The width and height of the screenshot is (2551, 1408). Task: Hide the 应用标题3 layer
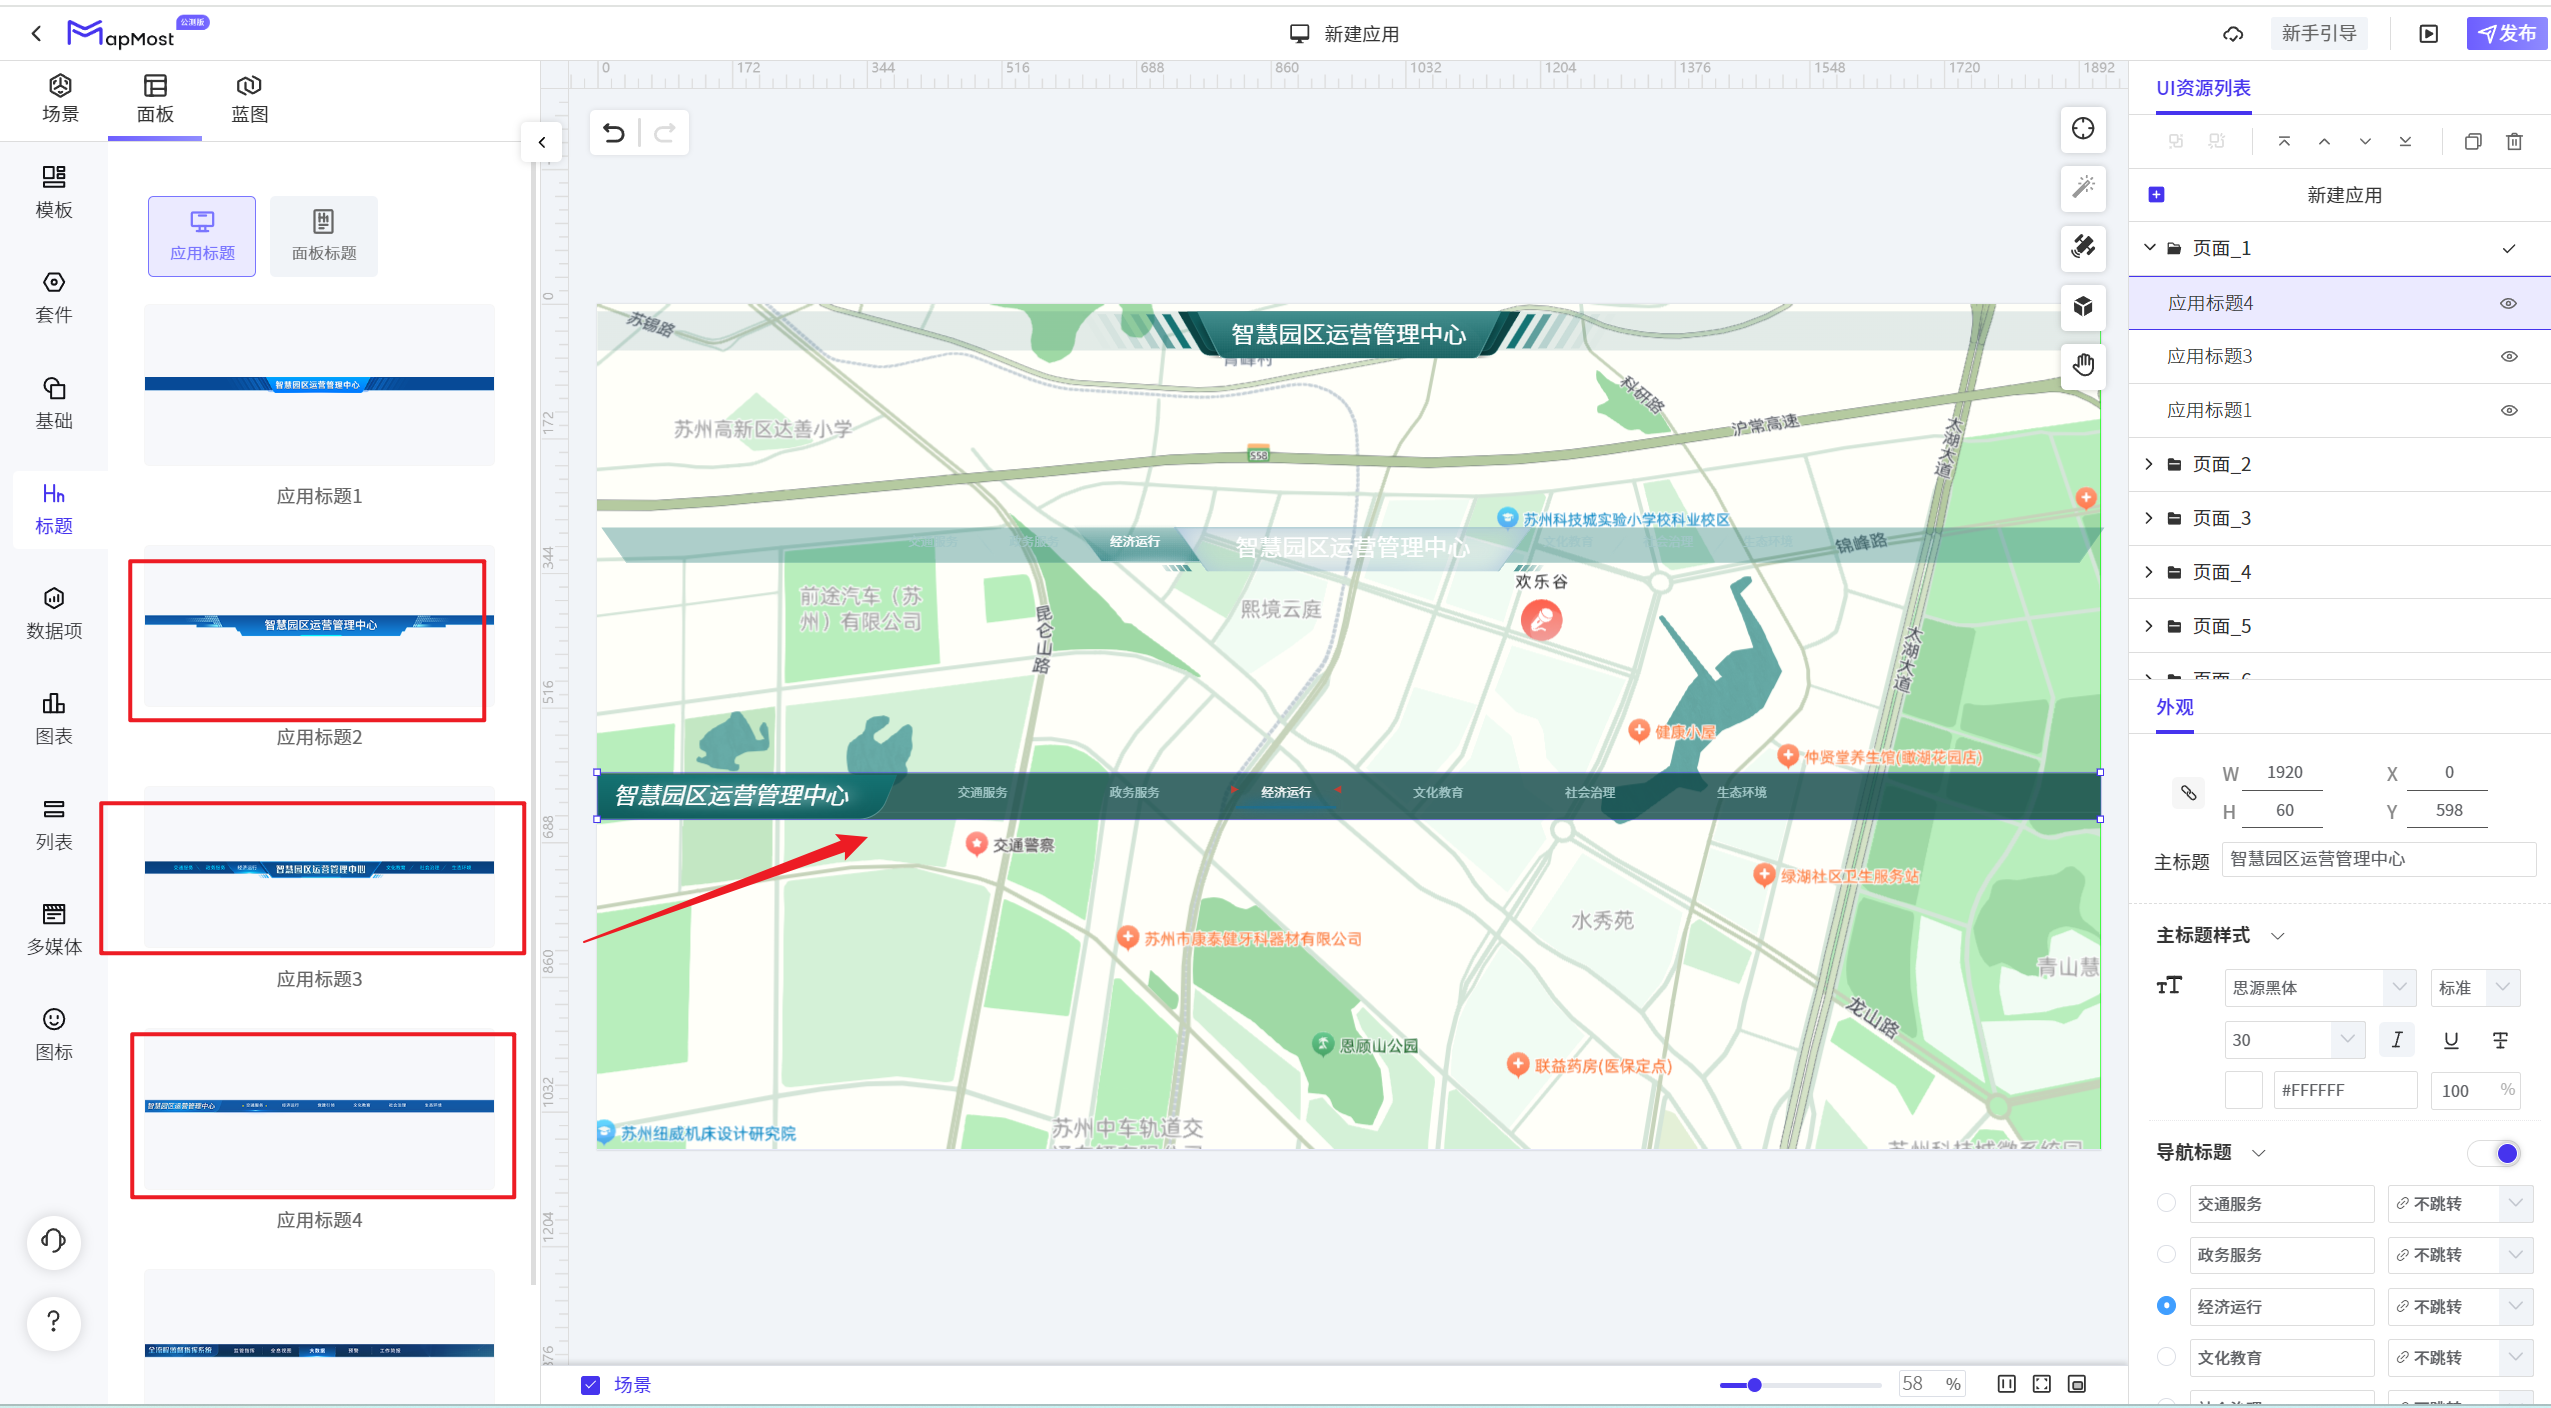click(x=2508, y=357)
